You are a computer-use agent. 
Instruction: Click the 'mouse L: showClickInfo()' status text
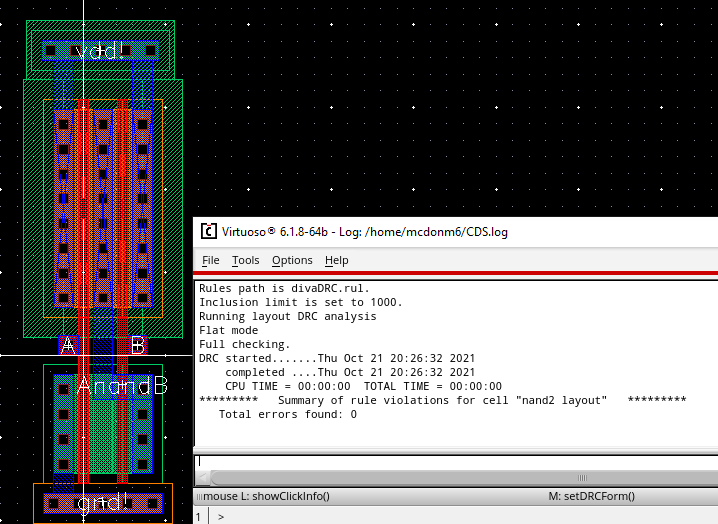266,496
